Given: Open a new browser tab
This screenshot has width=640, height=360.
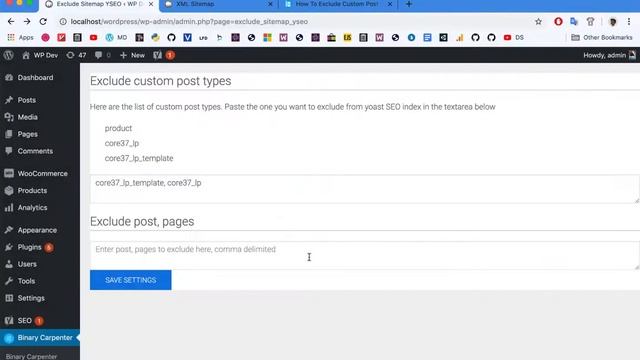Looking at the screenshot, I should click(x=409, y=4).
